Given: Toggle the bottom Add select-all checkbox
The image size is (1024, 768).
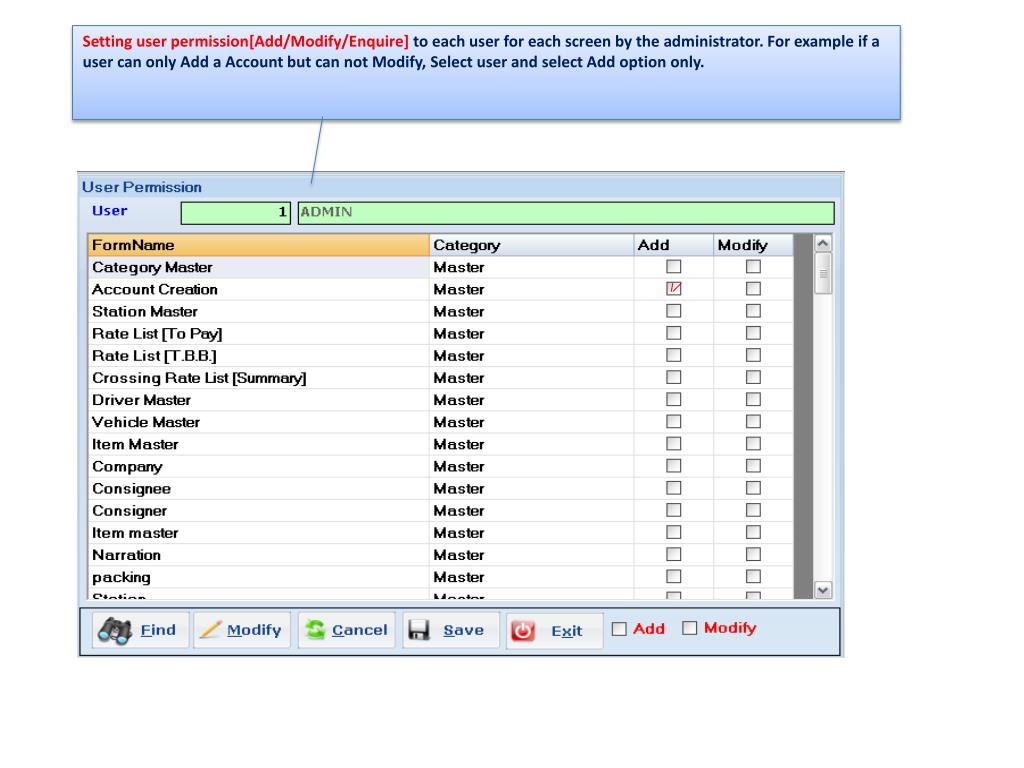Looking at the screenshot, I should click(619, 629).
